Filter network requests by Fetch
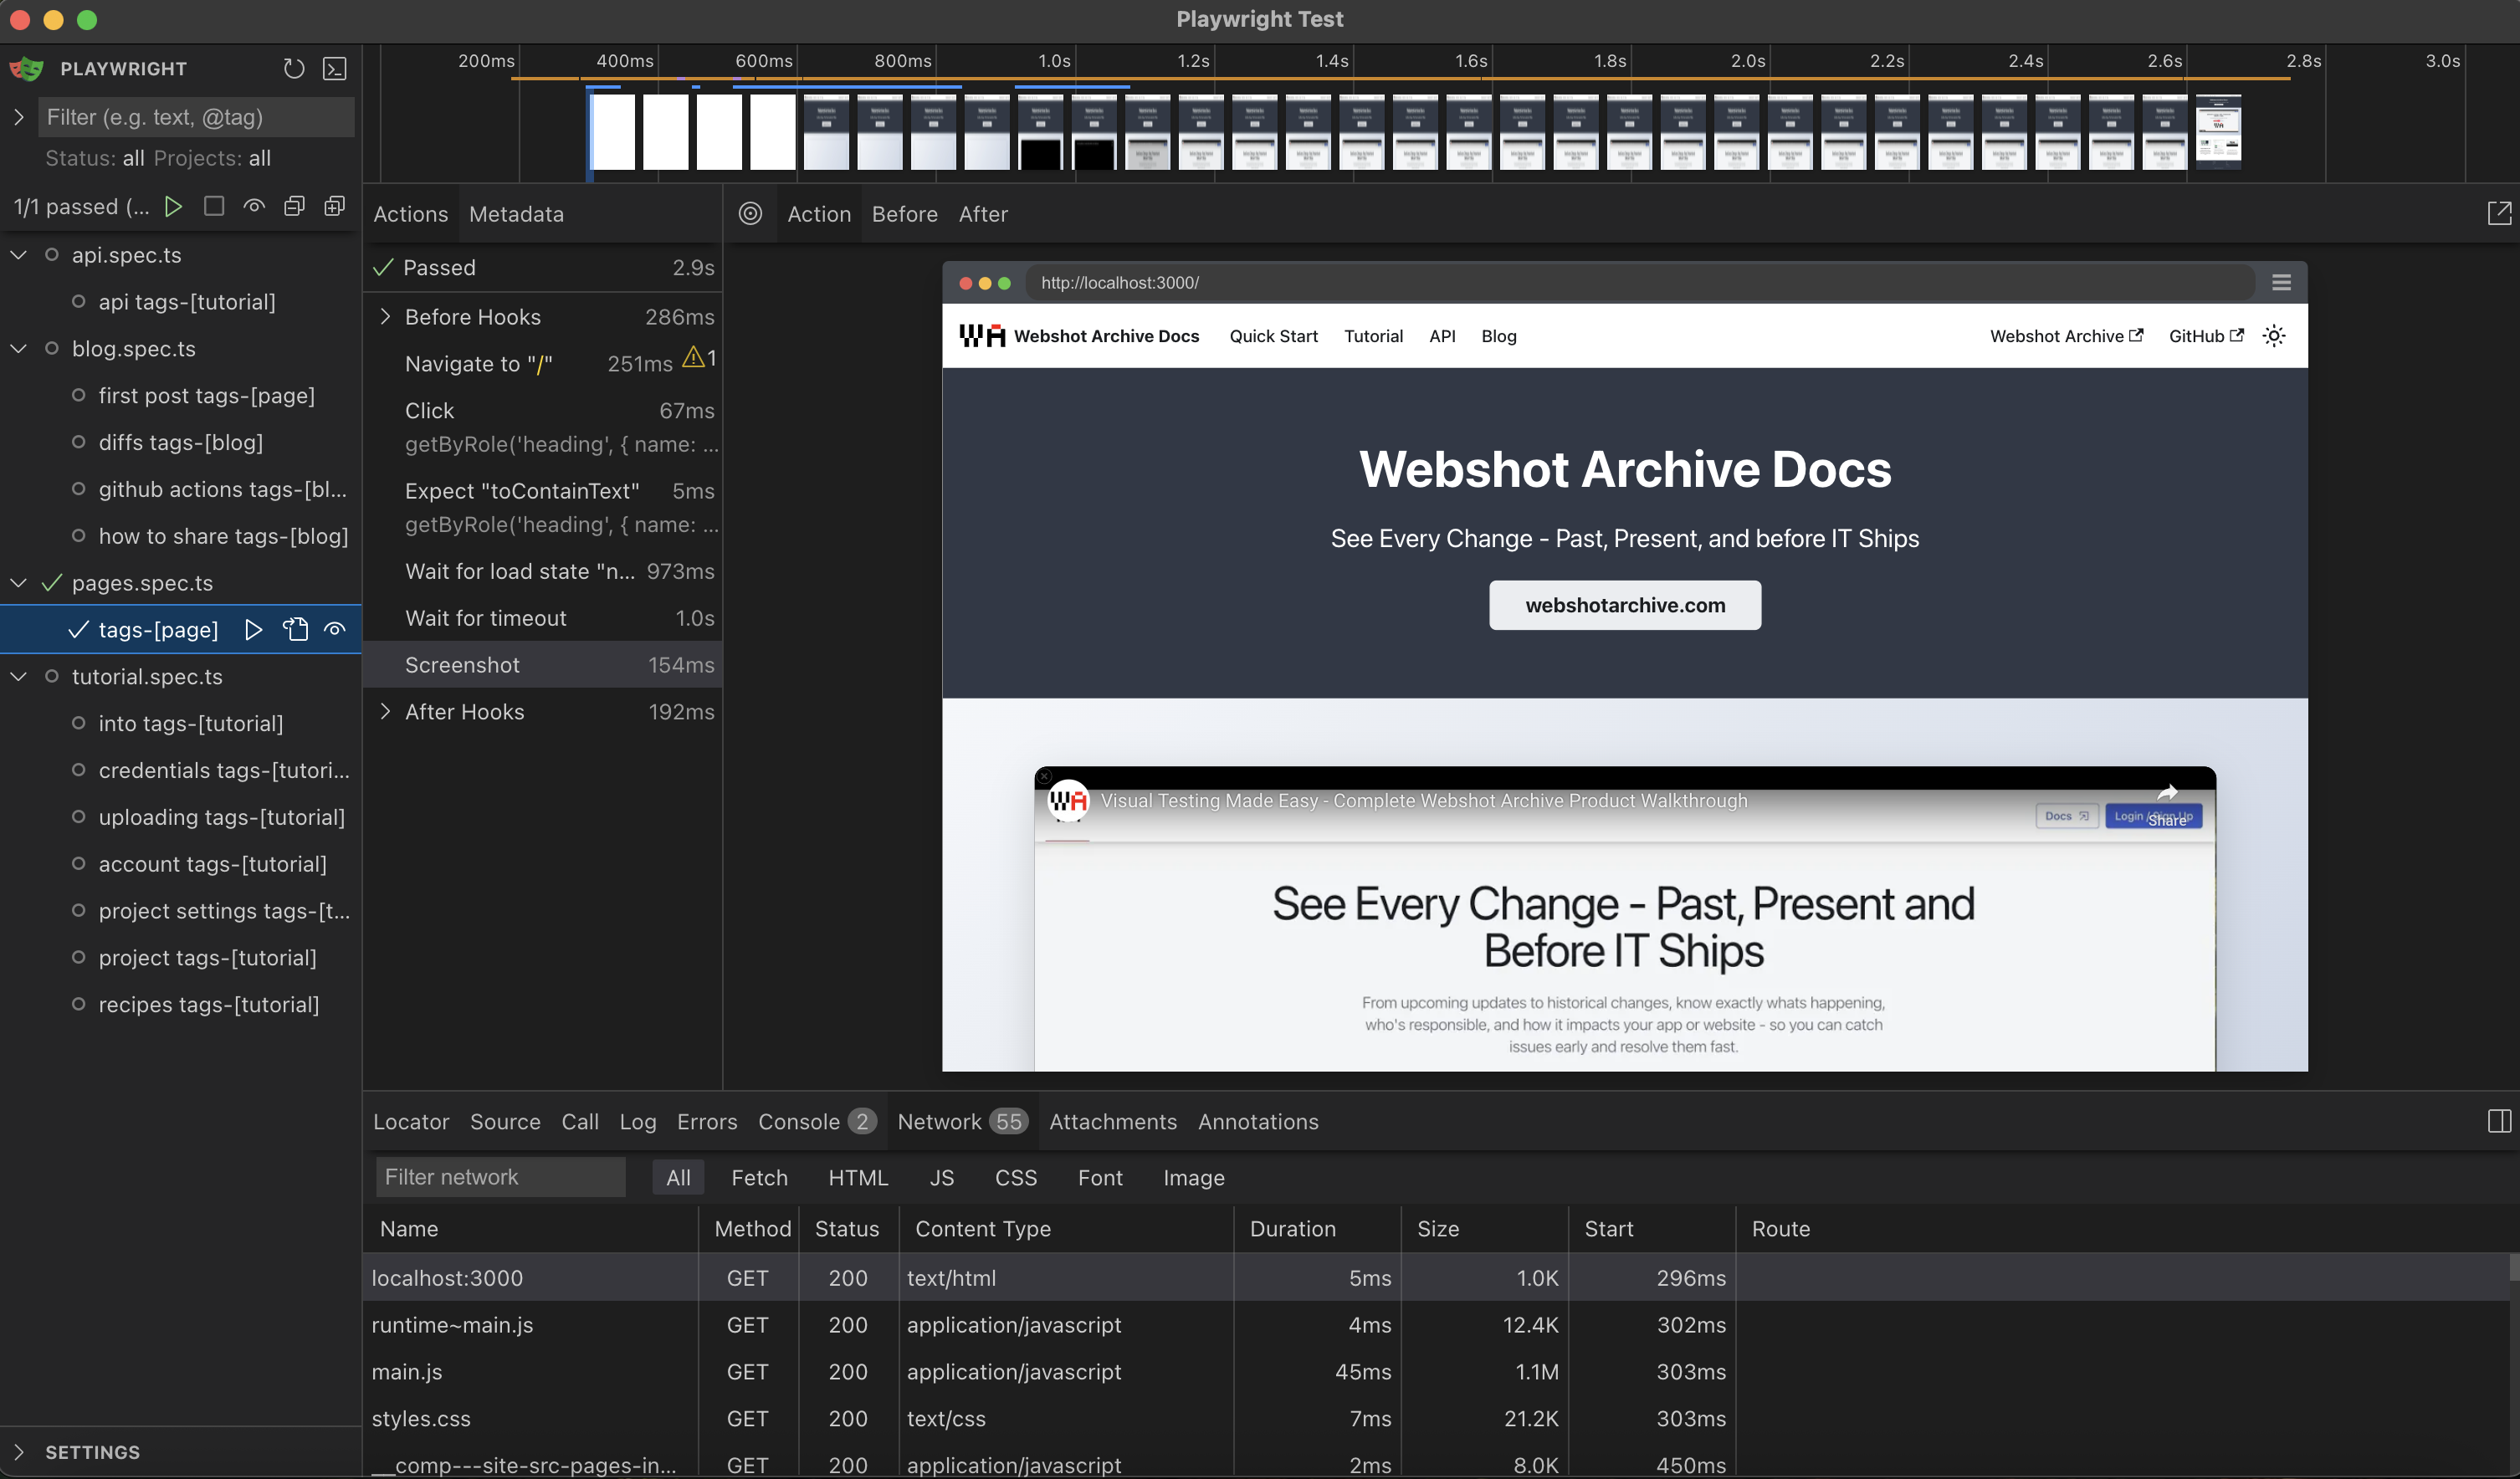The height and width of the screenshot is (1479, 2520). coord(759,1177)
